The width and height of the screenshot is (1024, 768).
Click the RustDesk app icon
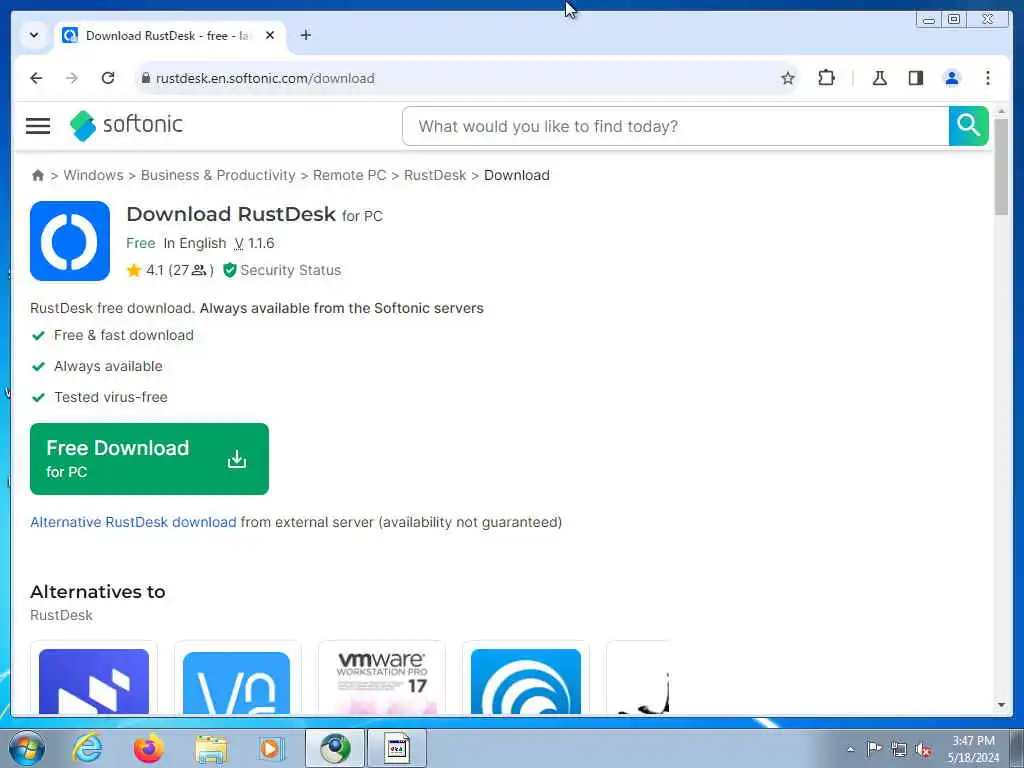tap(70, 241)
